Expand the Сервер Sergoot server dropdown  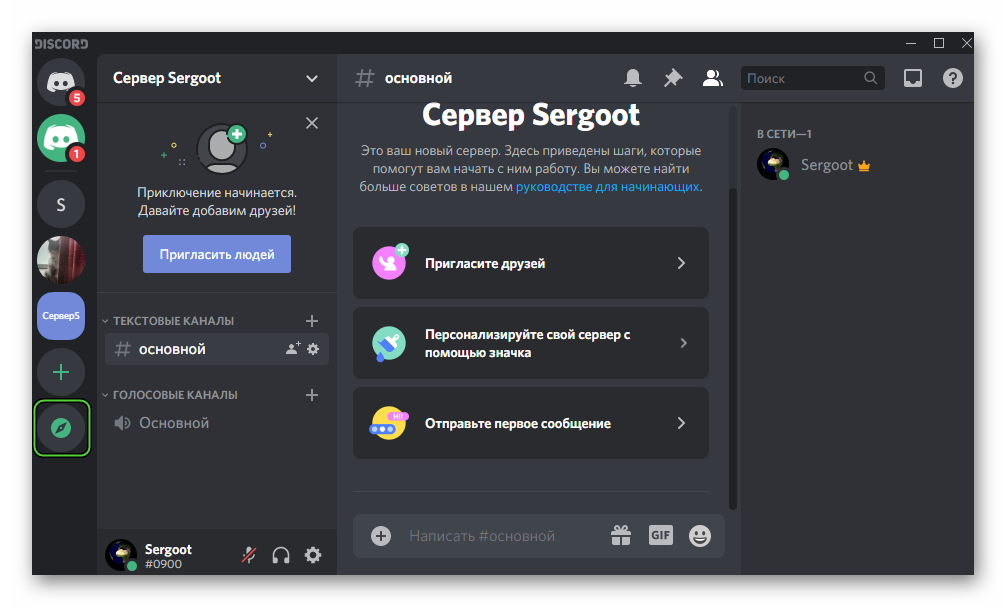(x=312, y=78)
